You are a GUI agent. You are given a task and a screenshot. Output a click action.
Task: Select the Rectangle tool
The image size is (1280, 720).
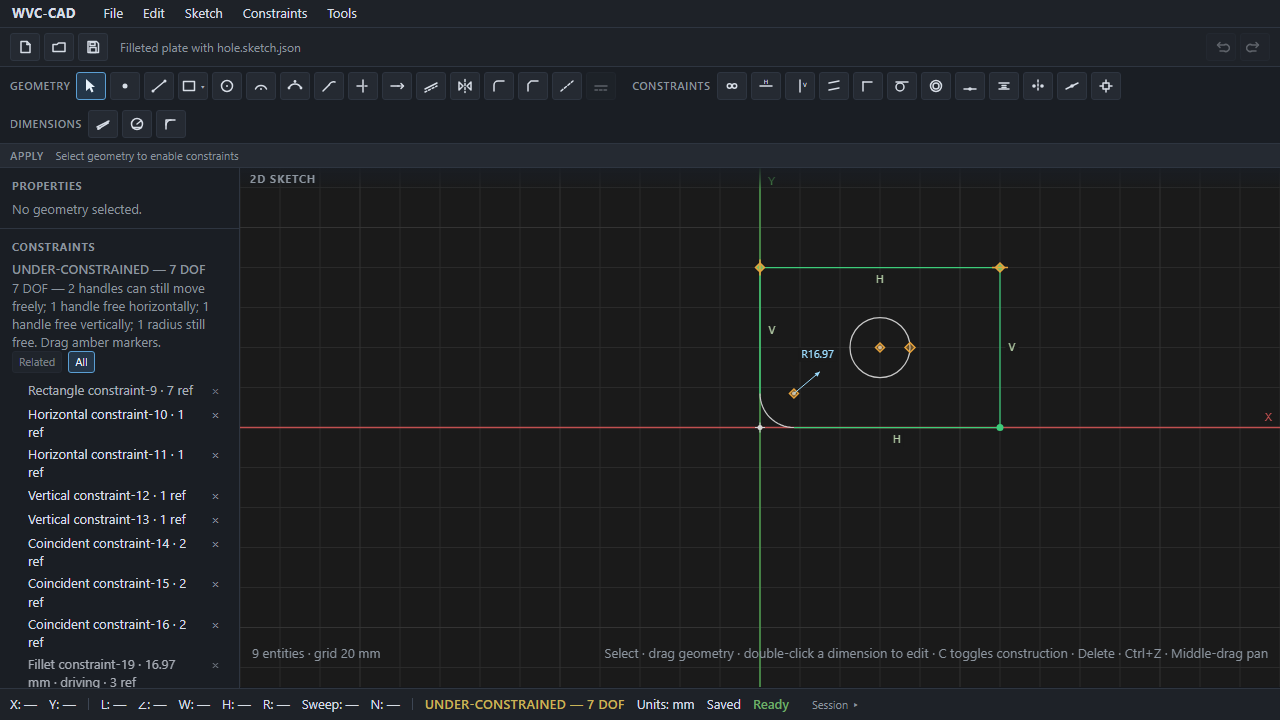(x=188, y=86)
